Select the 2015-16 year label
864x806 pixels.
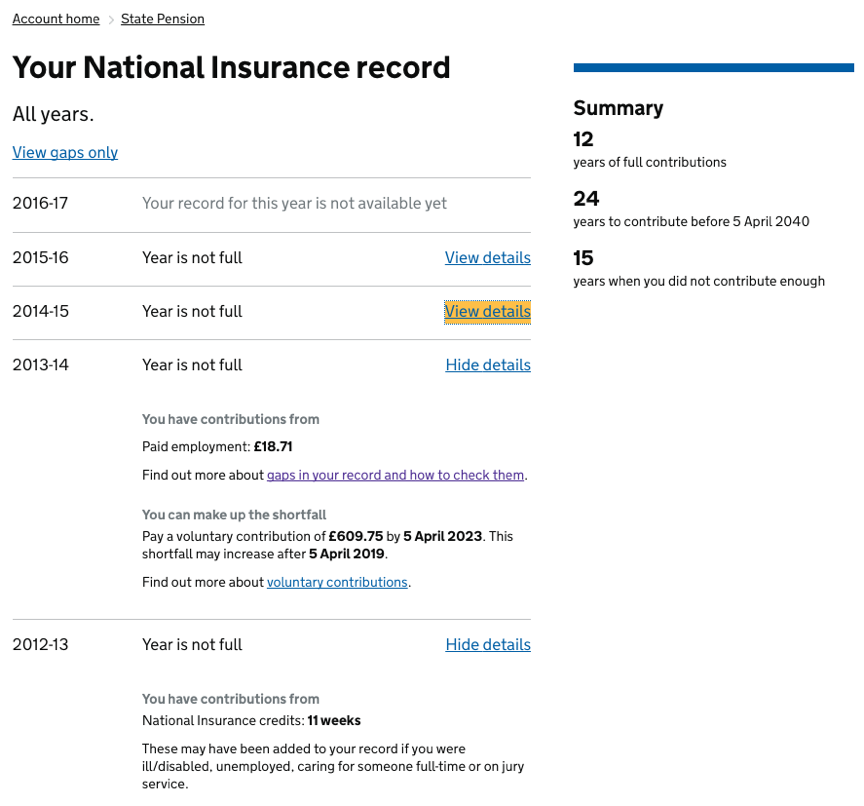(40, 258)
